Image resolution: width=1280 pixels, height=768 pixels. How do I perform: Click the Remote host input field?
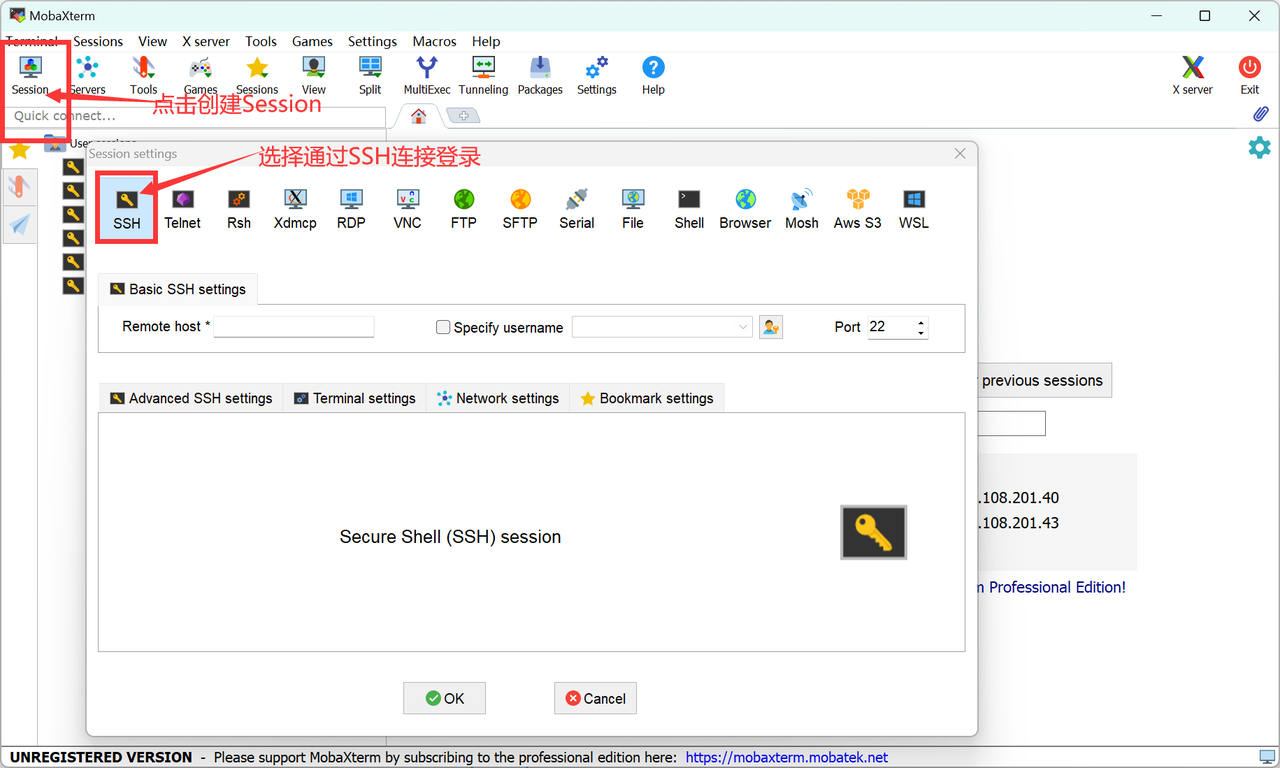[294, 327]
